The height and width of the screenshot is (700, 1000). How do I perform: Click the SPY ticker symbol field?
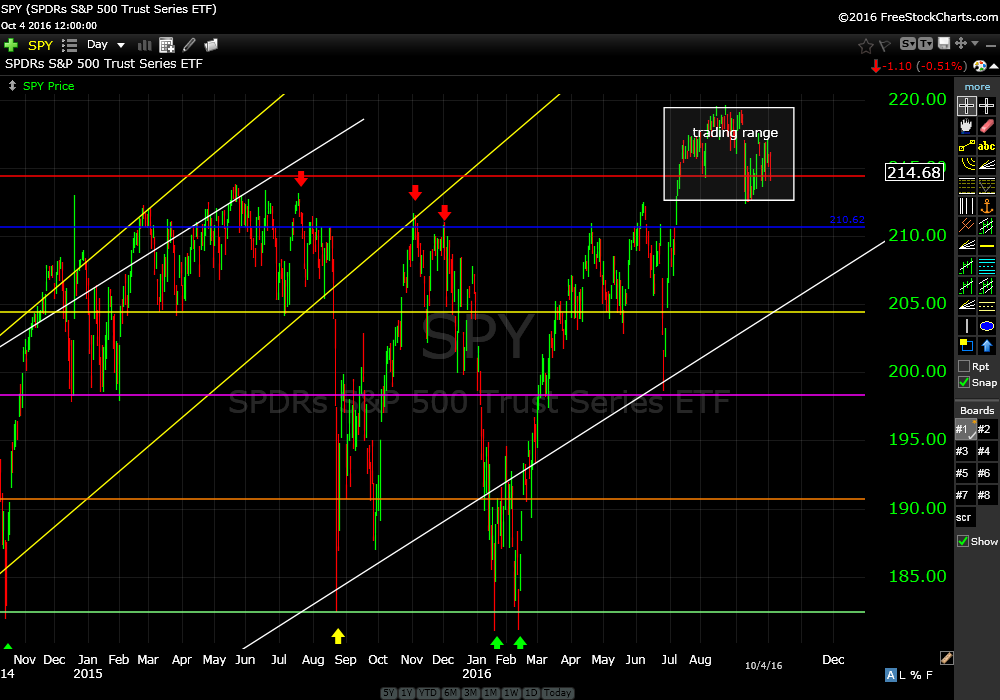pos(40,45)
